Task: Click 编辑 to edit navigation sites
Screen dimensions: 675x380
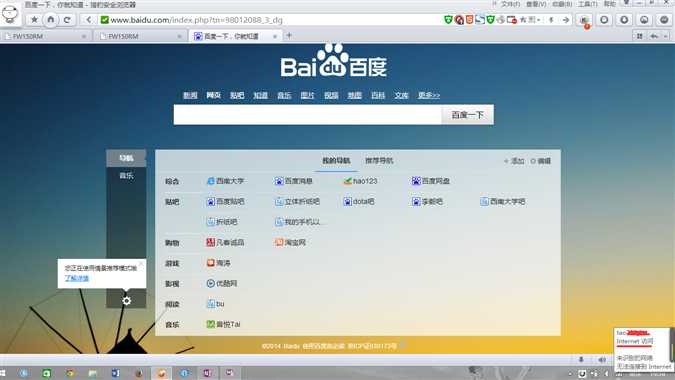Action: (541, 161)
